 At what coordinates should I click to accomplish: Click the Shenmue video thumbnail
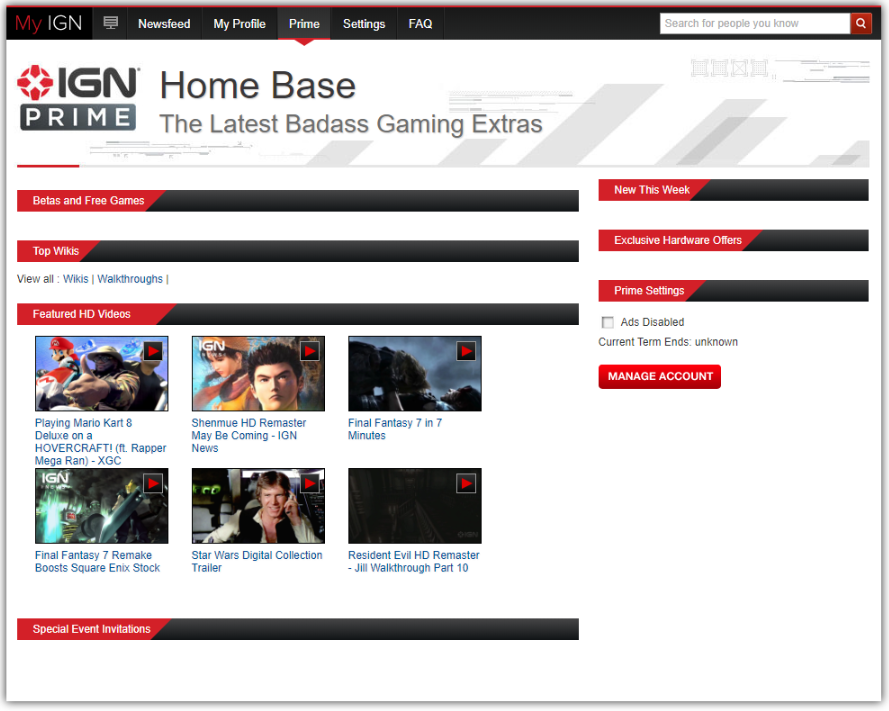pos(258,374)
